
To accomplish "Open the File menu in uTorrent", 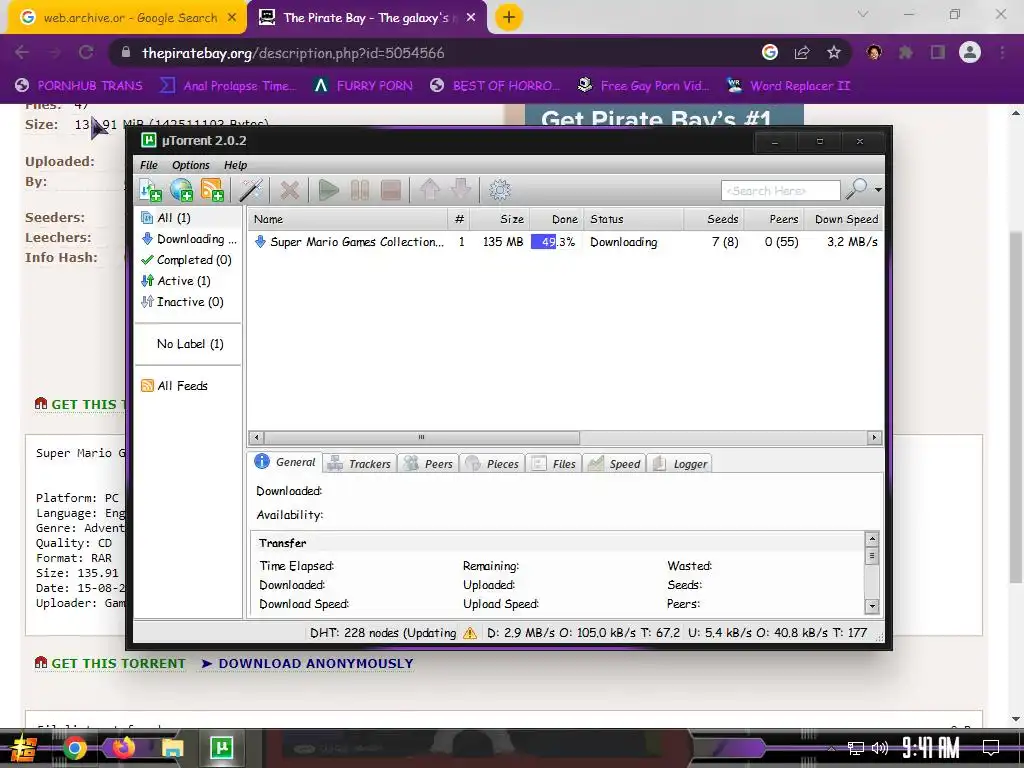I will coord(149,165).
